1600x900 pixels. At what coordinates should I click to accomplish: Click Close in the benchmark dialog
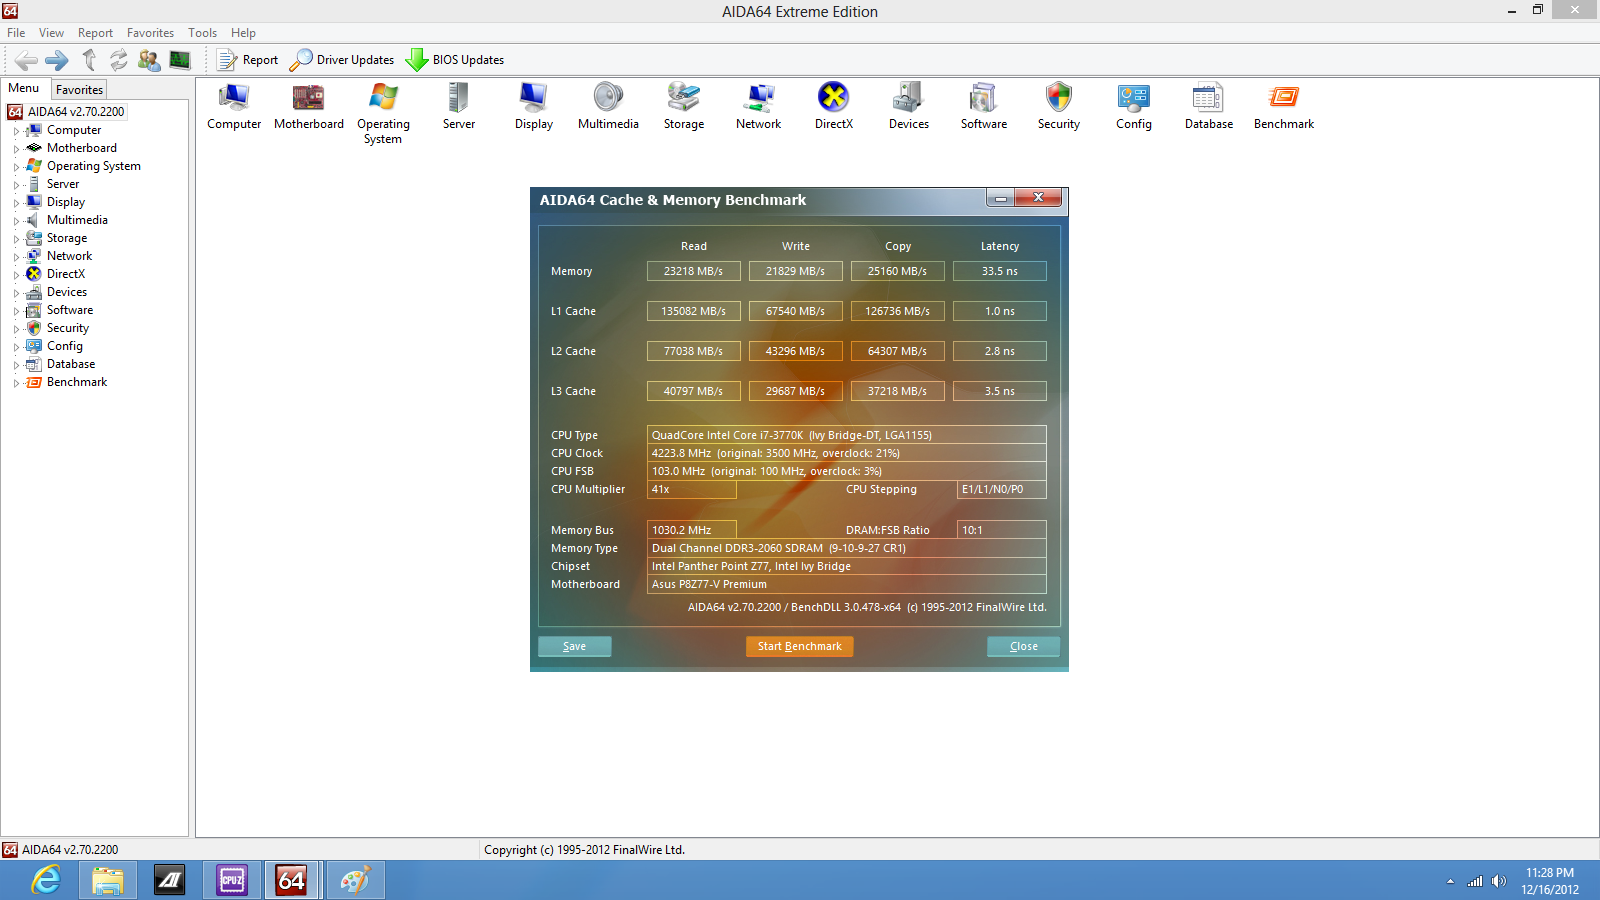coord(1023,646)
